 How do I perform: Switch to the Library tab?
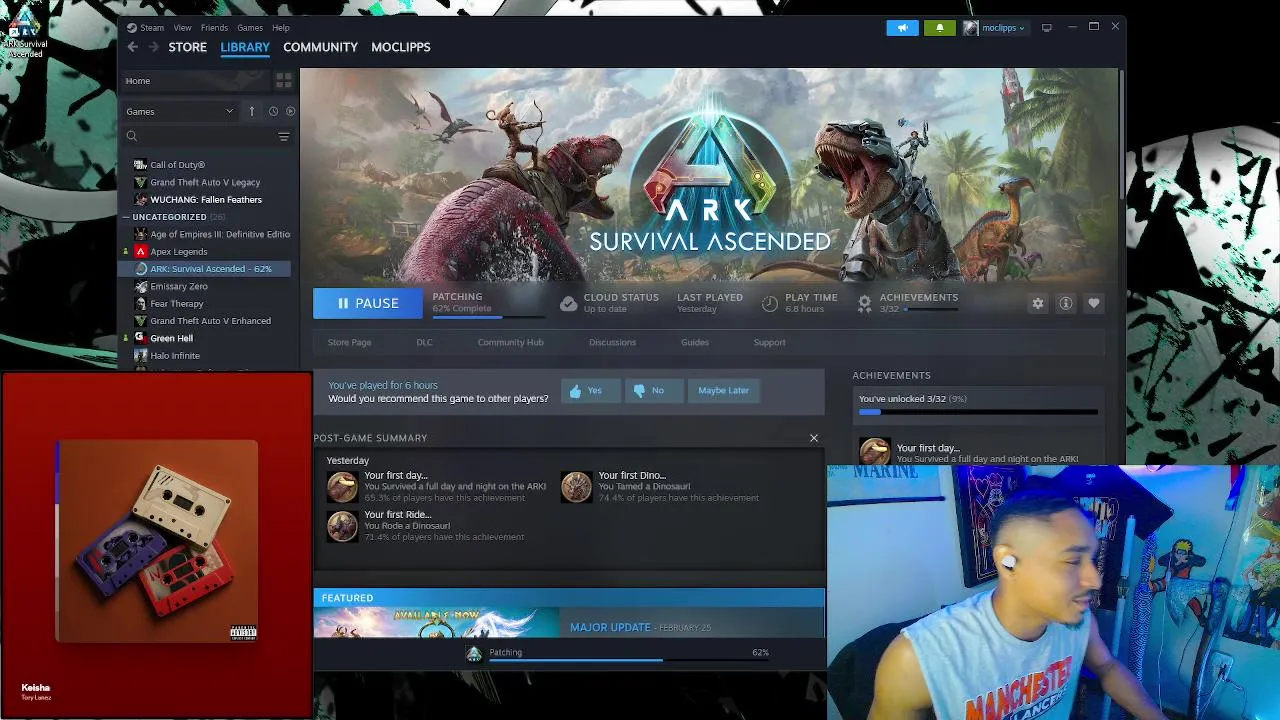245,47
